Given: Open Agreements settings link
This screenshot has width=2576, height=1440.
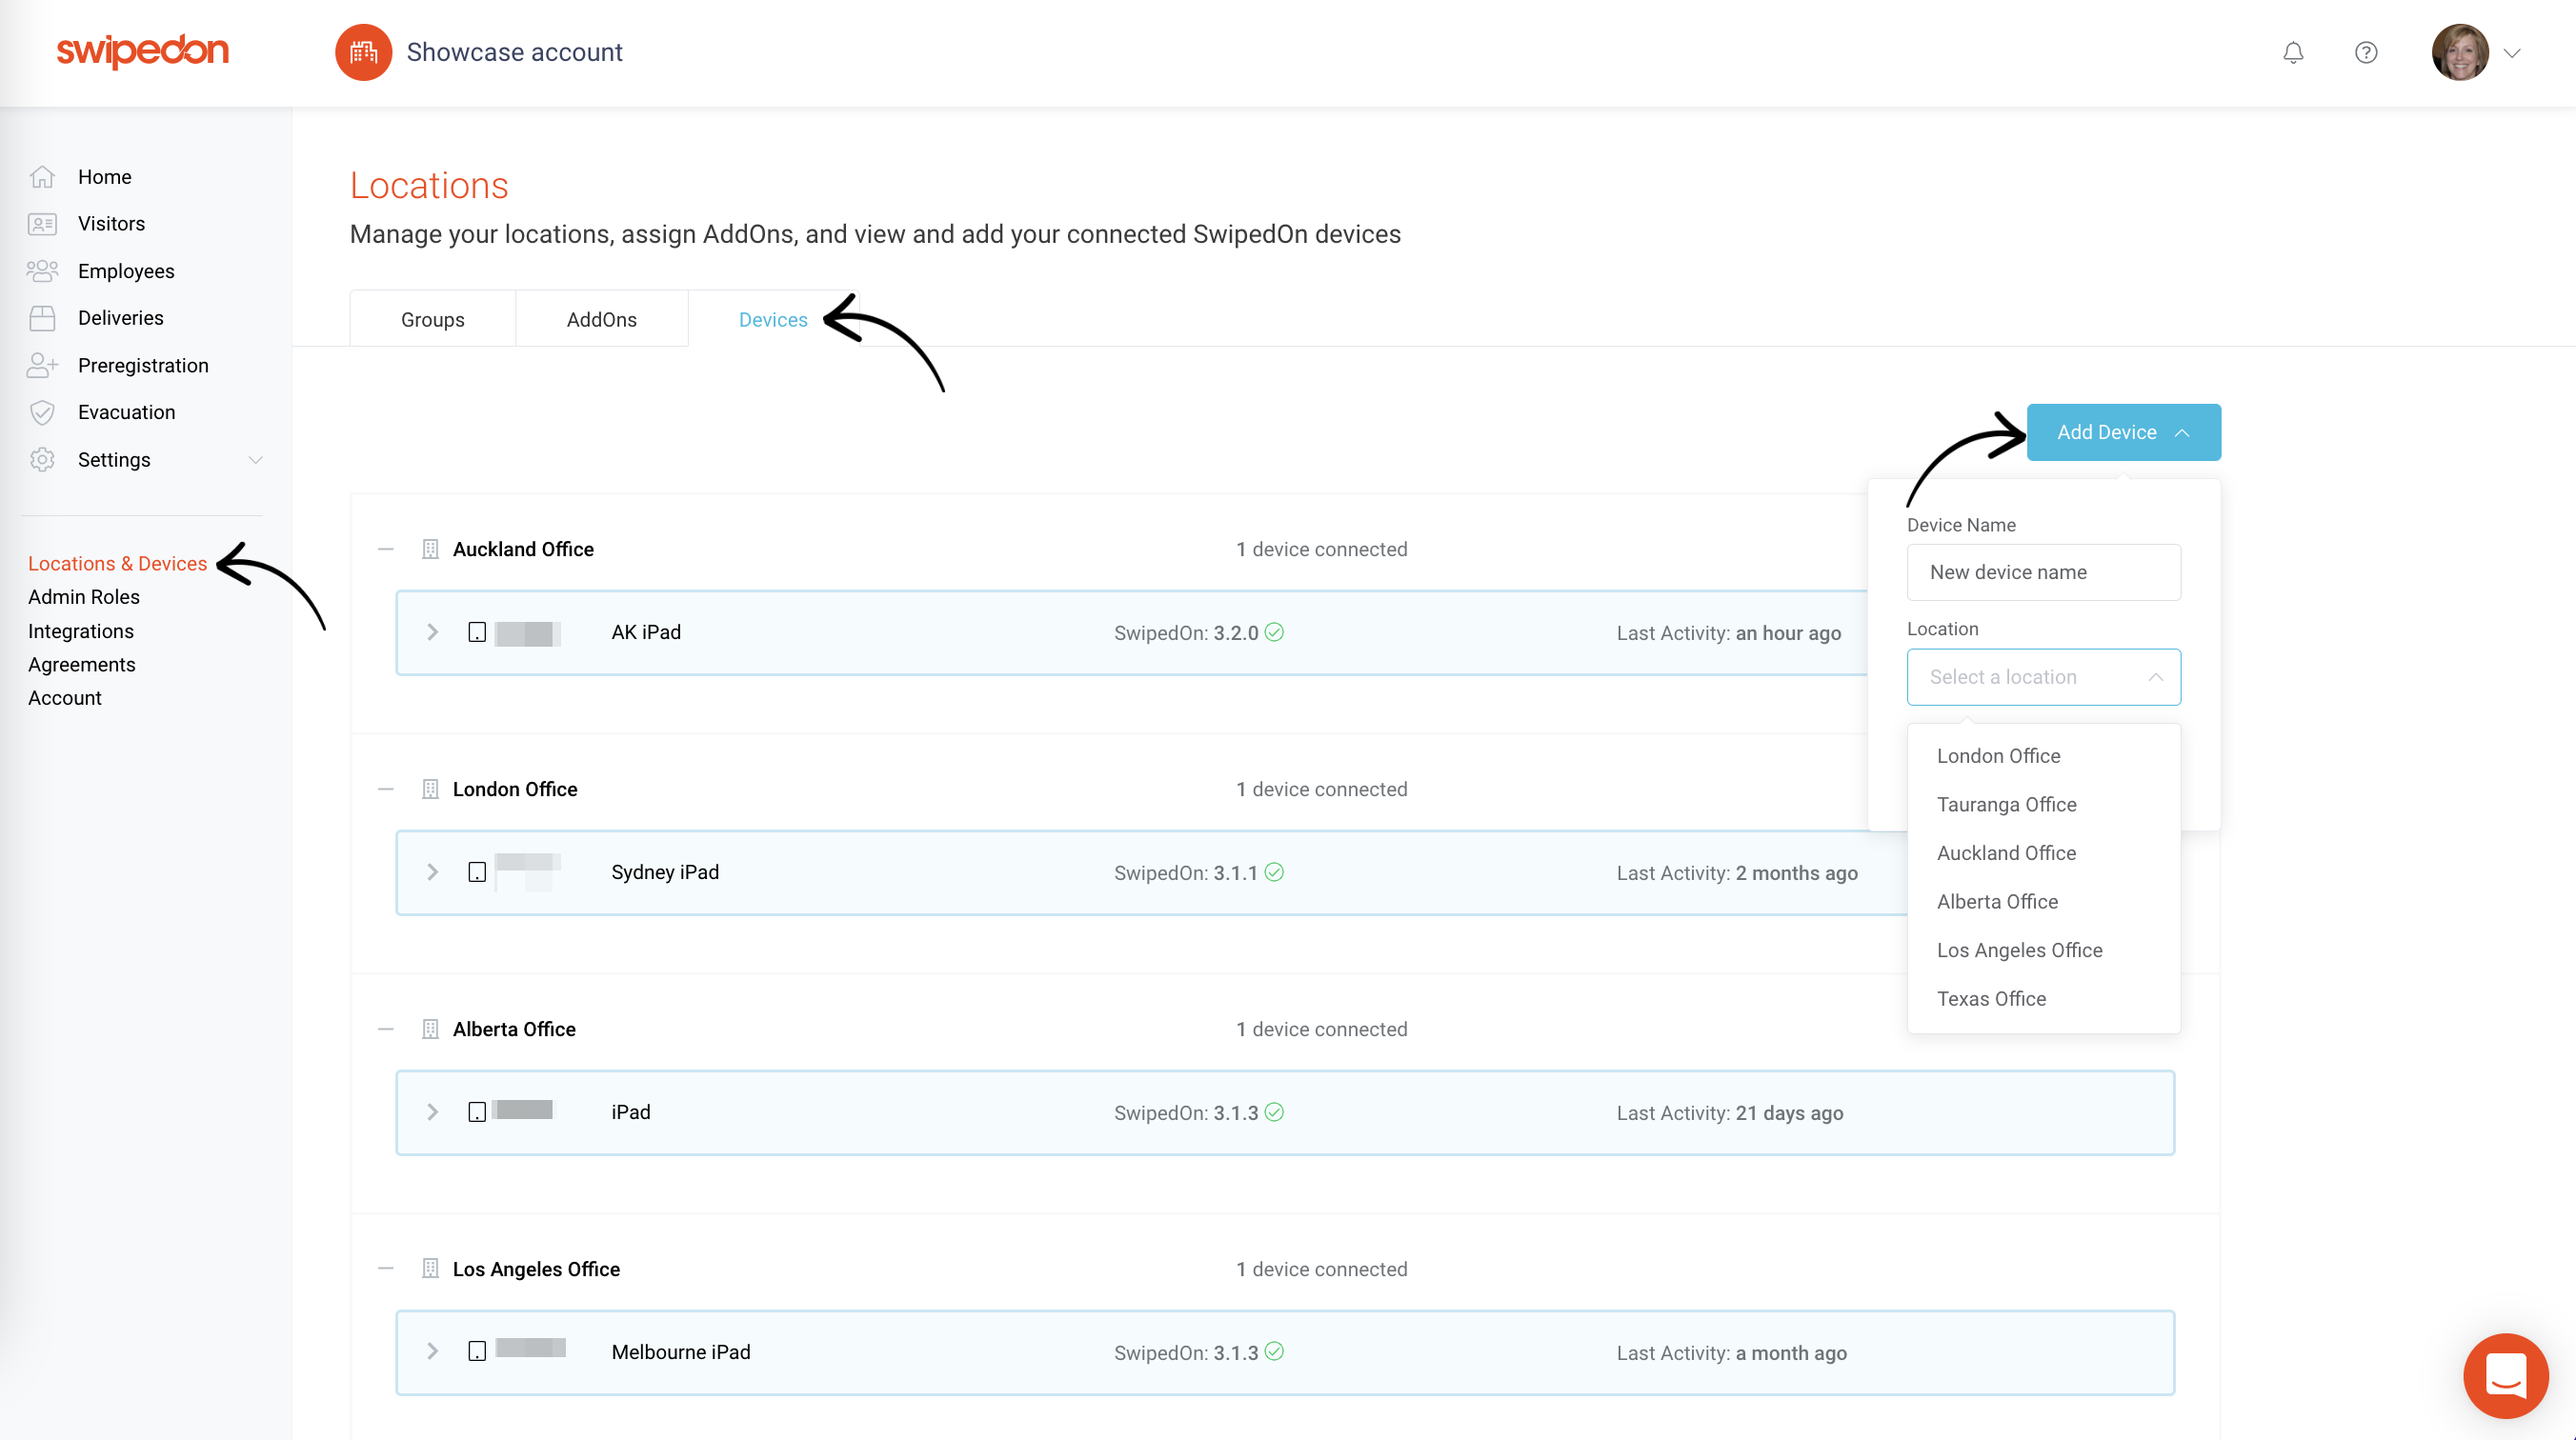Looking at the screenshot, I should pyautogui.click(x=82, y=665).
